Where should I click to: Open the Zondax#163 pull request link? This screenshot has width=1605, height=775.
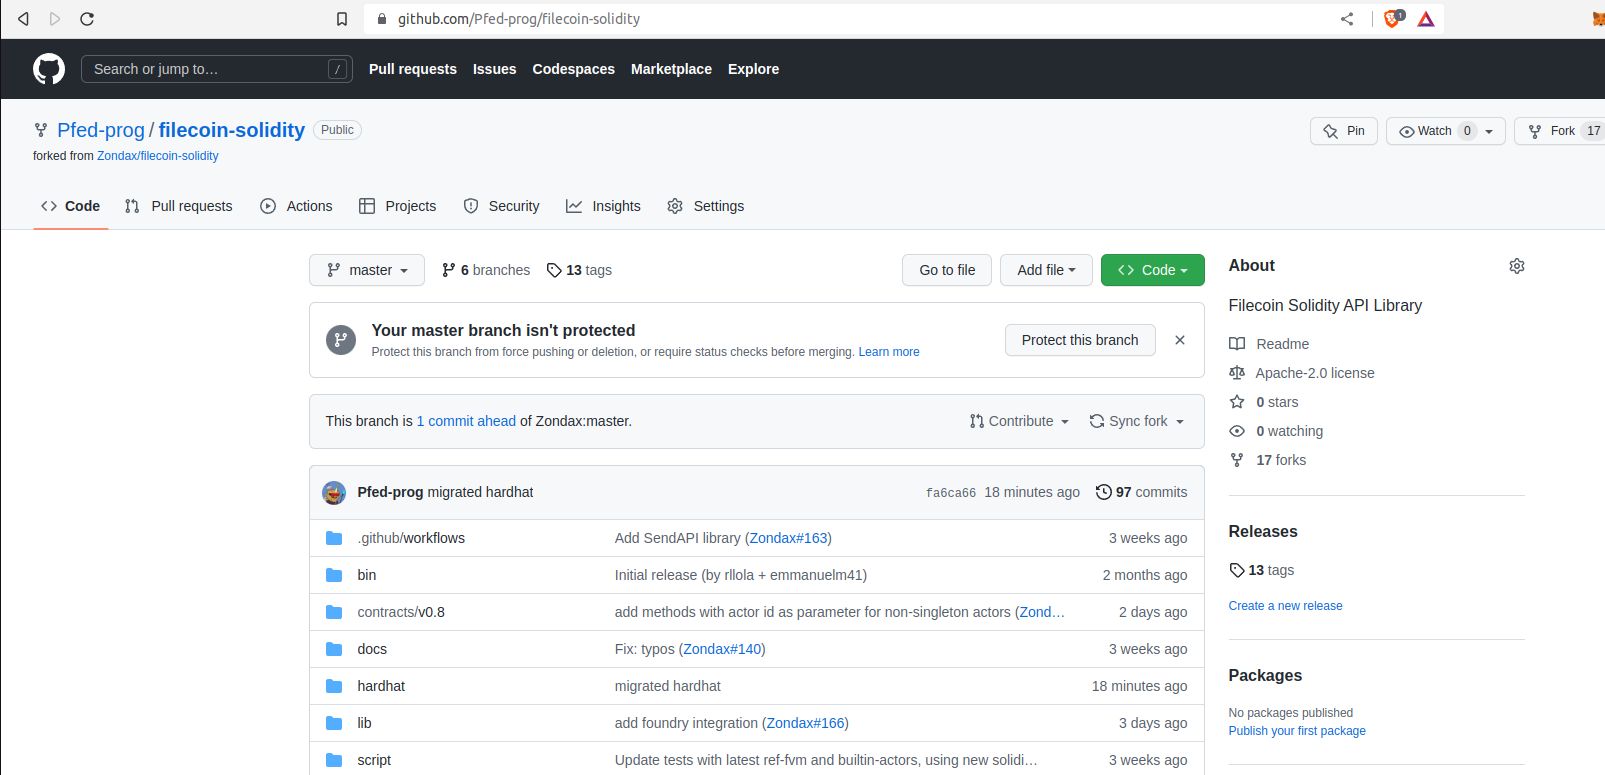[789, 538]
